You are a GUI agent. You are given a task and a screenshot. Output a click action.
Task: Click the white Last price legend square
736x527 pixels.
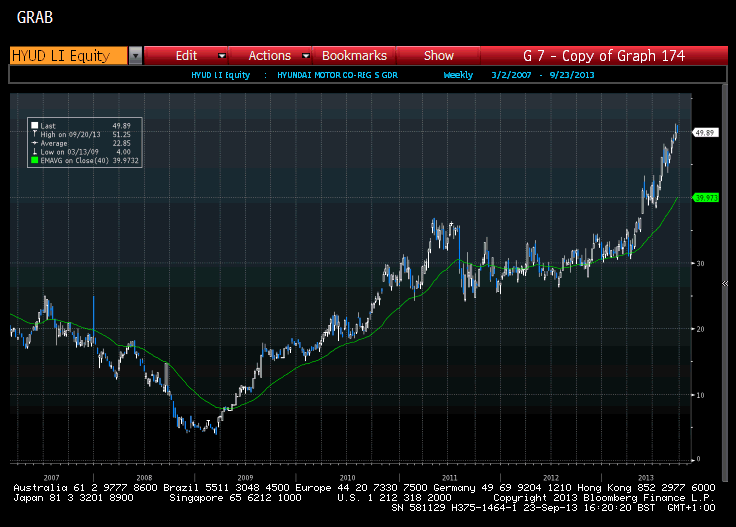tap(35, 125)
